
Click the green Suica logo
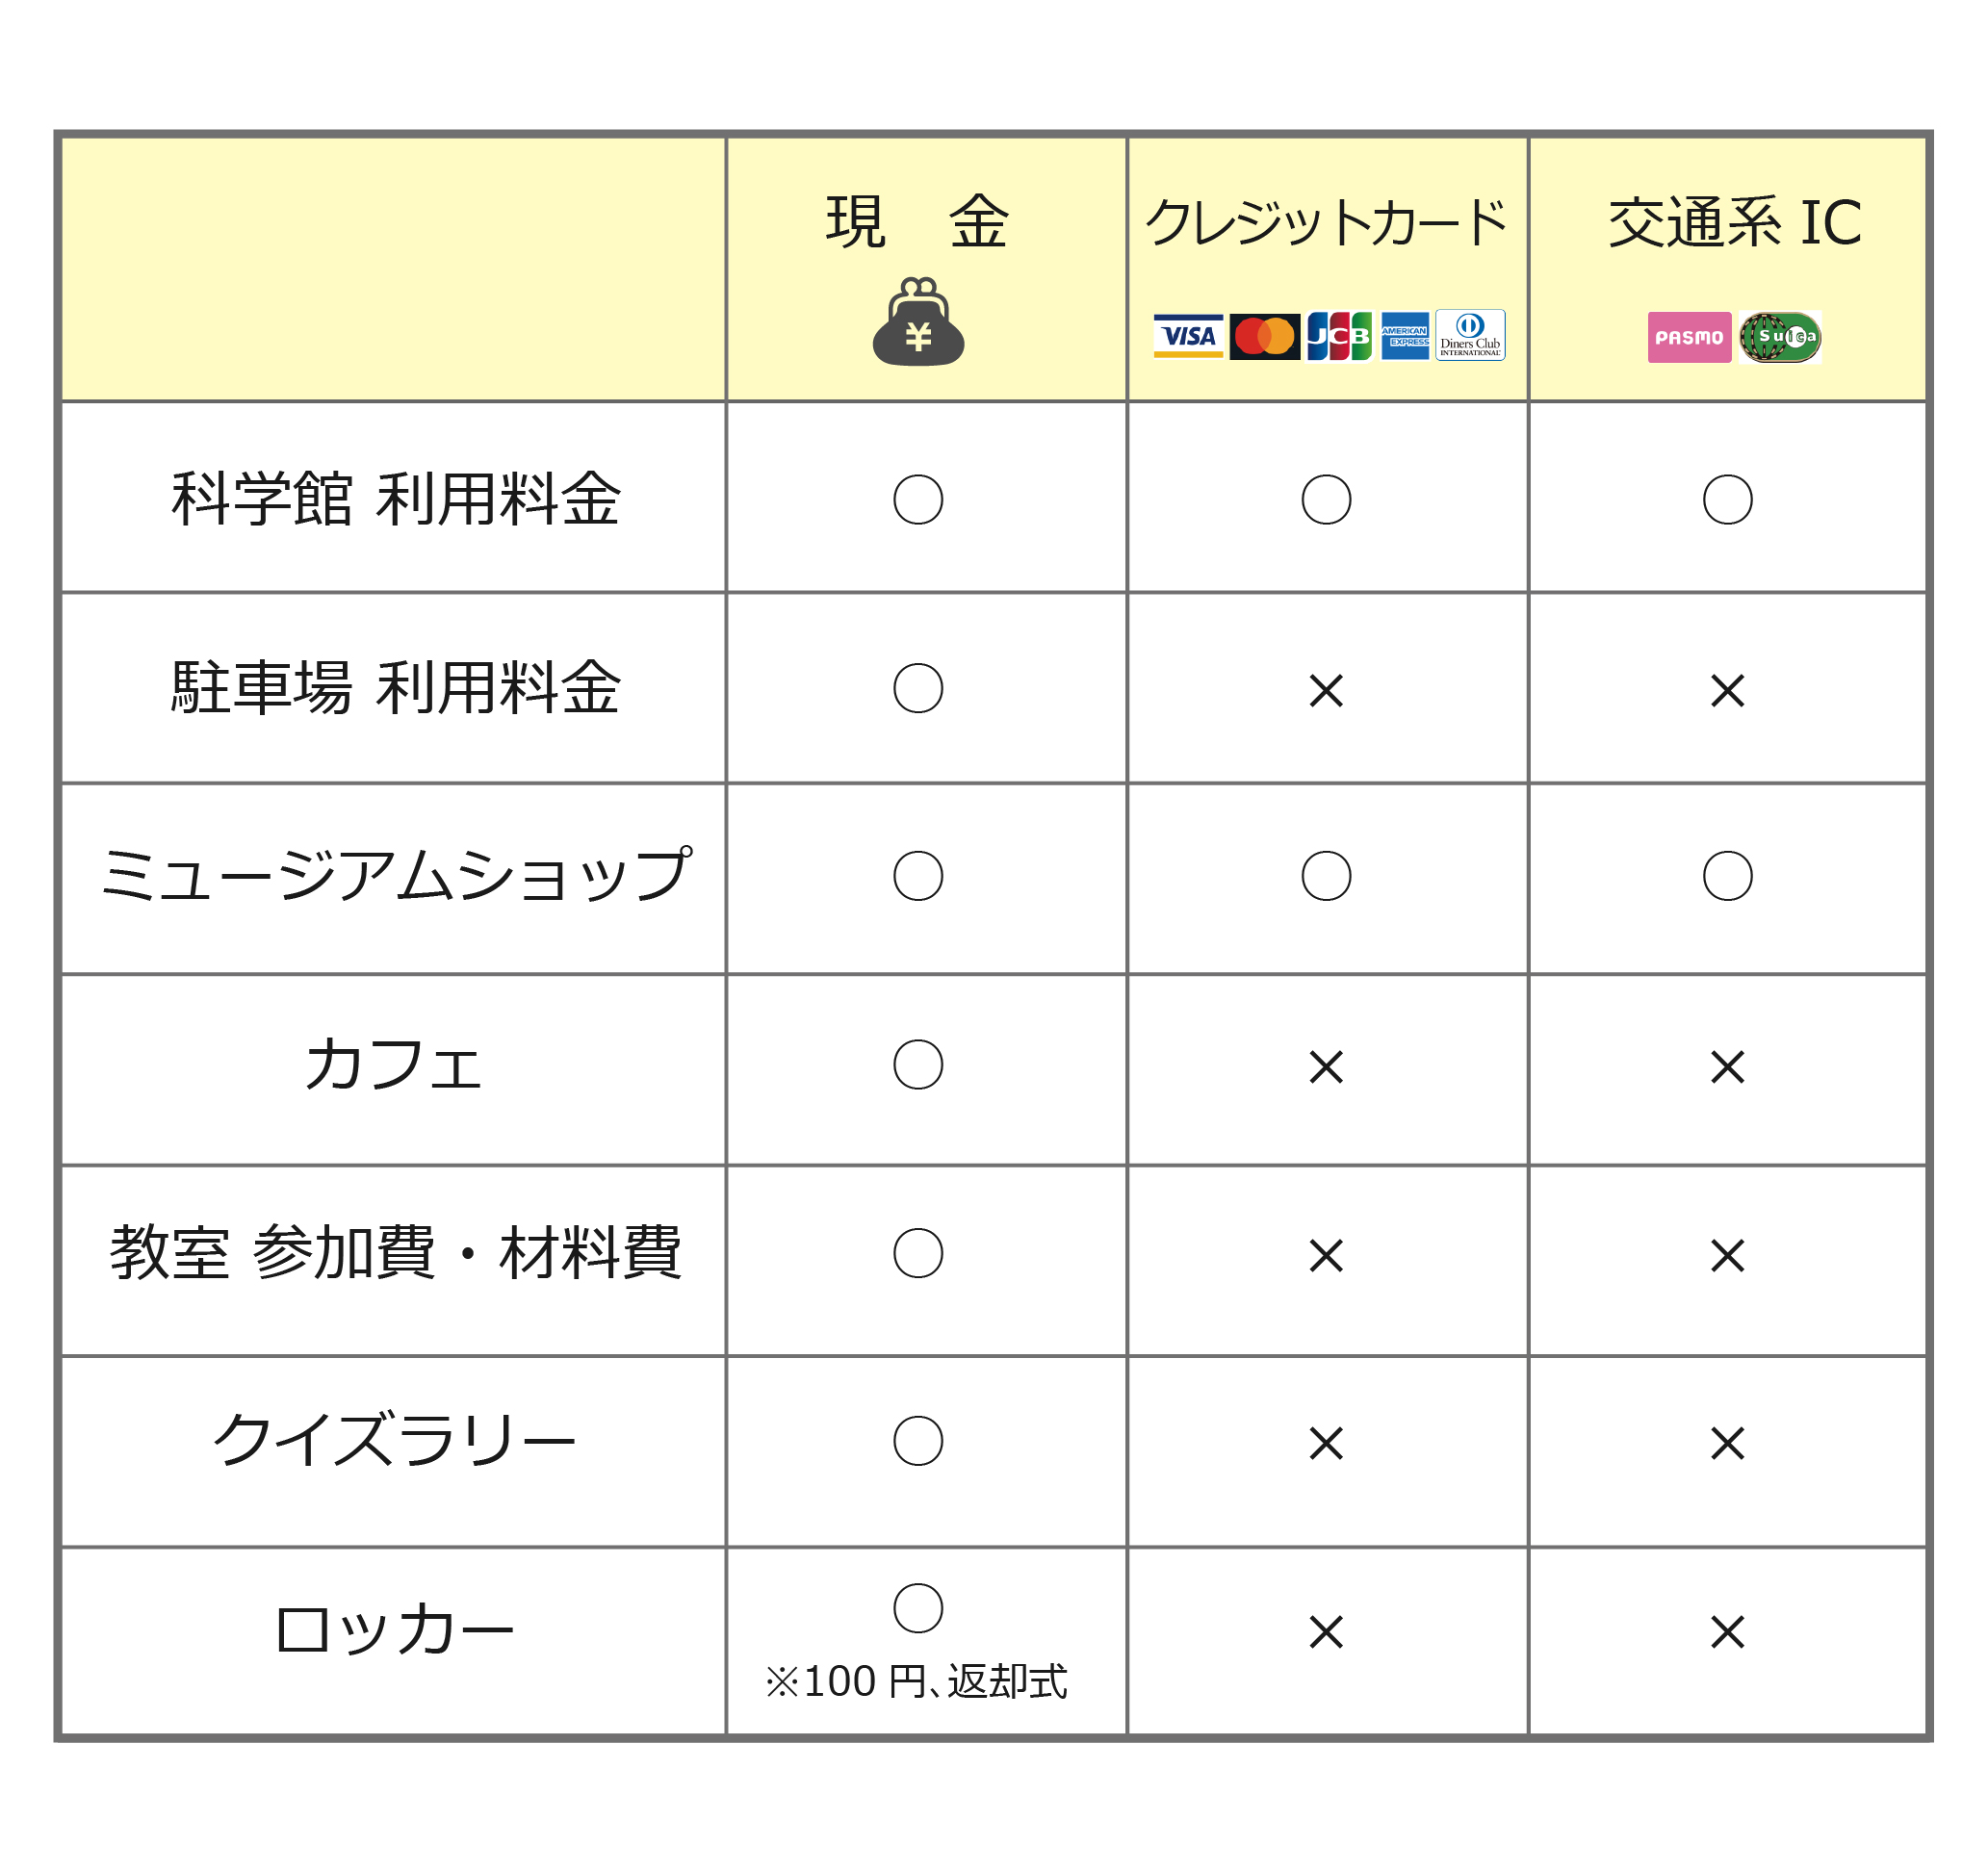(x=1780, y=337)
